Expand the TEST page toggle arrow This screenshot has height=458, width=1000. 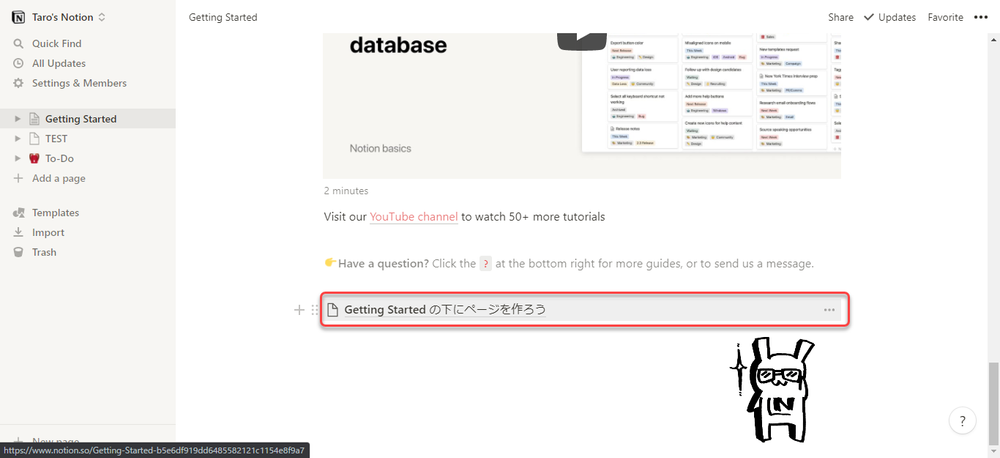coord(18,138)
